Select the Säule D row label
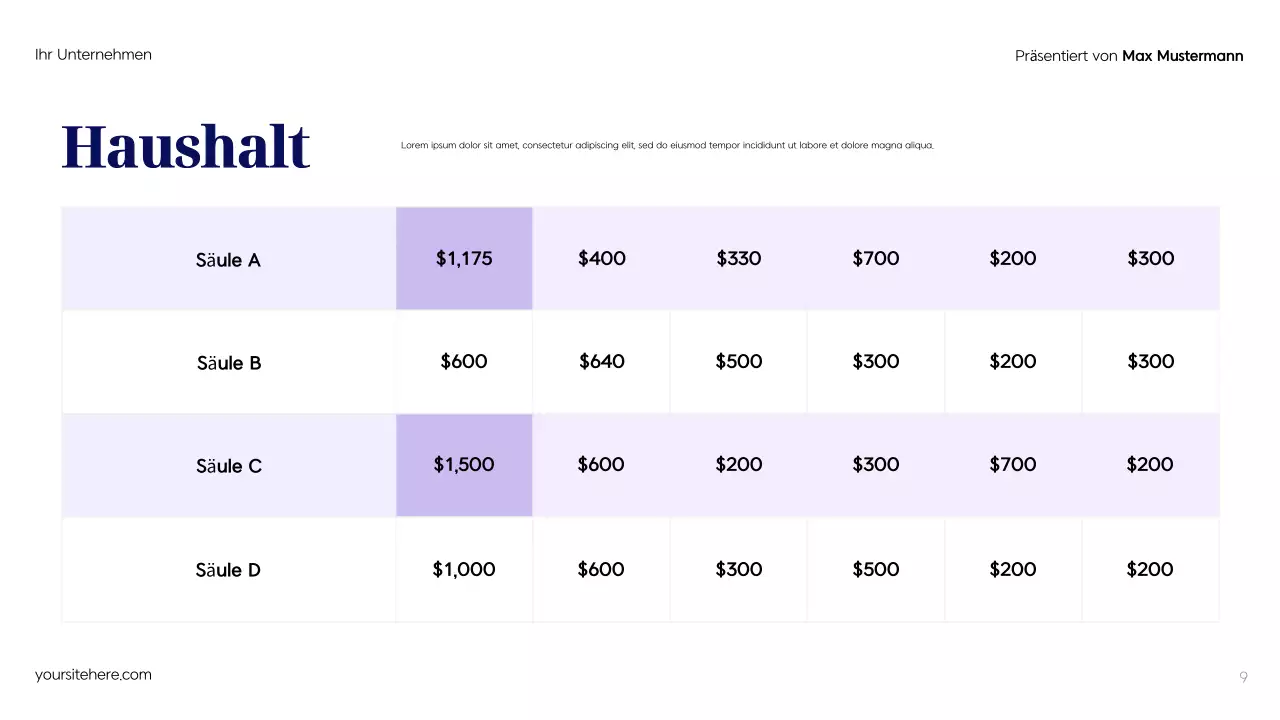The image size is (1280, 720). (228, 570)
